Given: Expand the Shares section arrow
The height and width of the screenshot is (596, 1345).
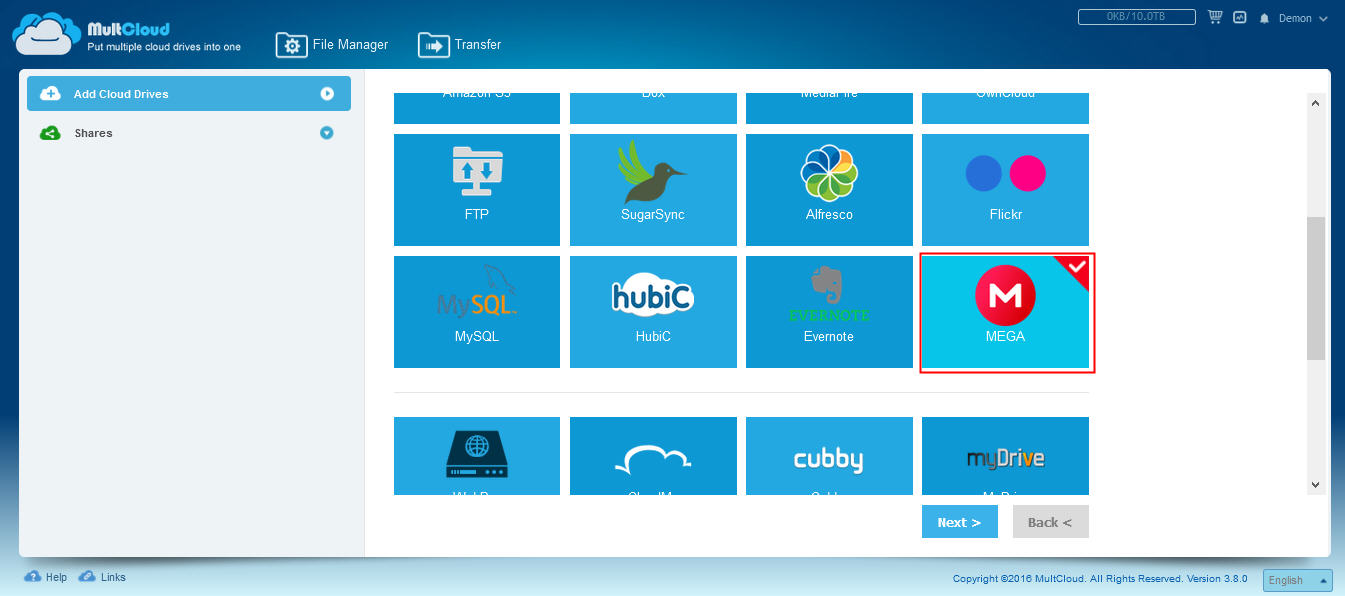Looking at the screenshot, I should click(x=326, y=133).
